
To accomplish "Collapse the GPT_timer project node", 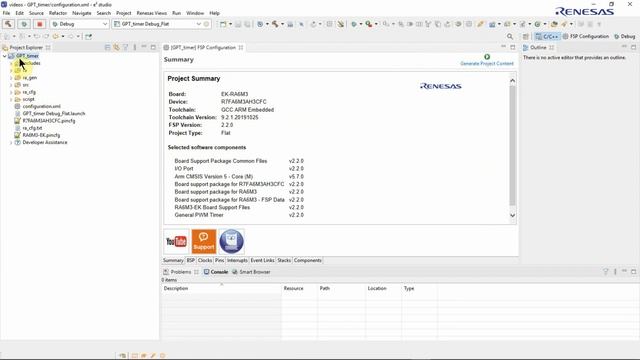I will pos(4,56).
